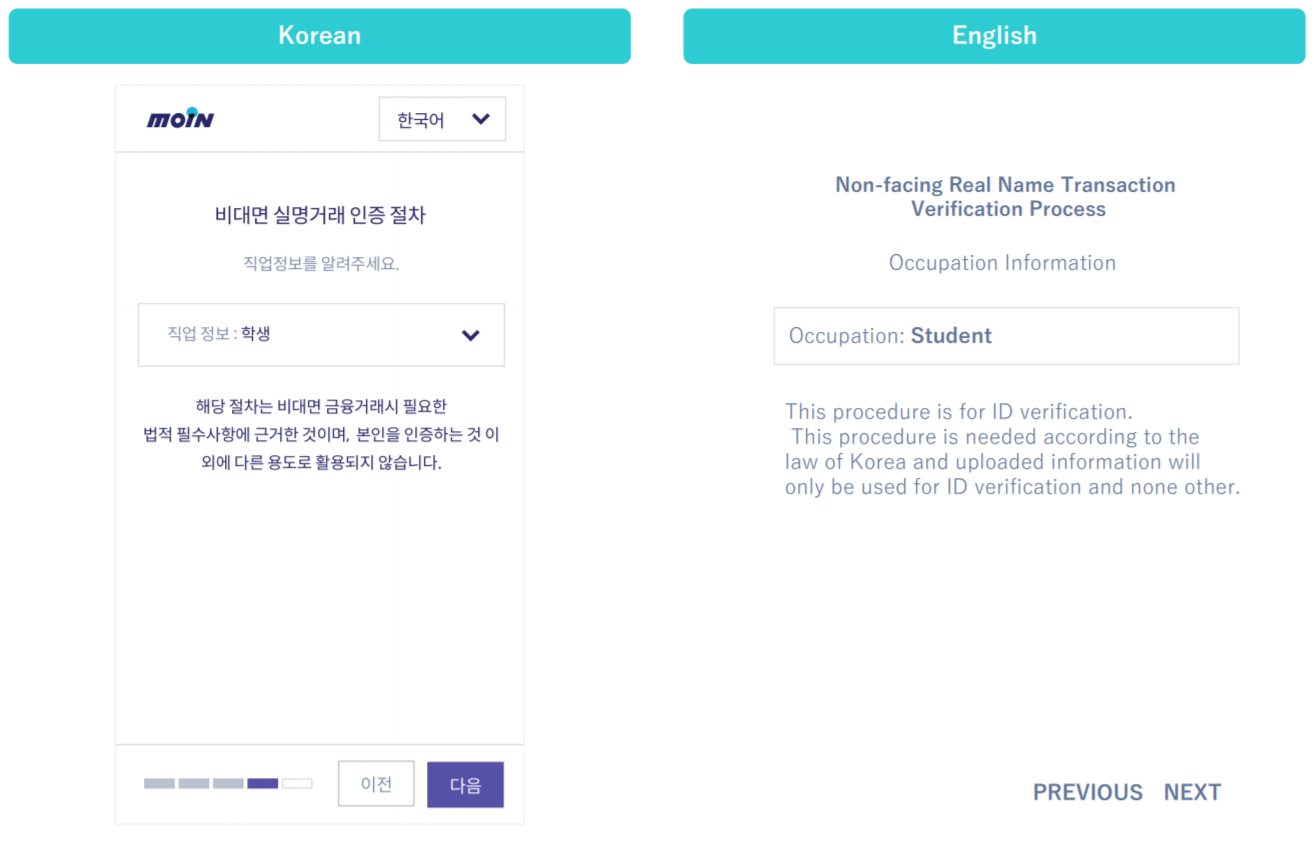Image resolution: width=1314 pixels, height=857 pixels.
Task: Open the 한국어 language dropdown
Action: pos(442,119)
